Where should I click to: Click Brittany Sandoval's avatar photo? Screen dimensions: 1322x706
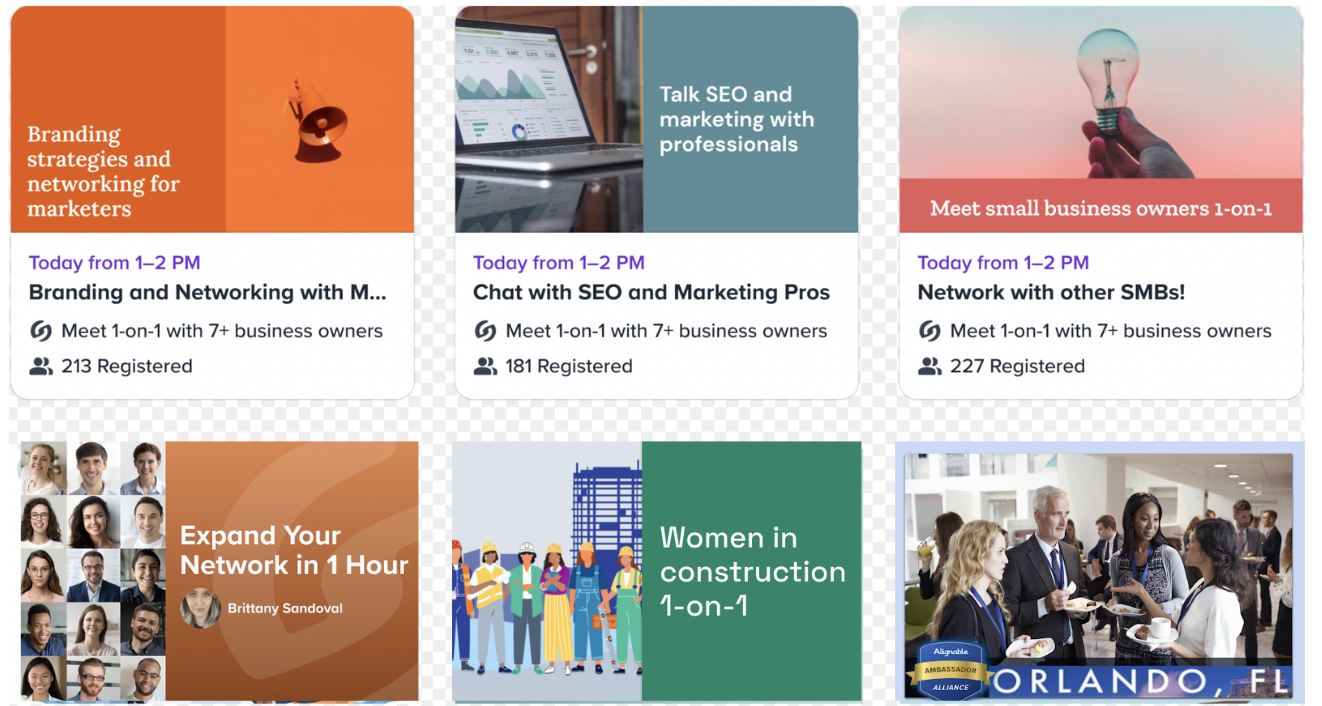(x=200, y=608)
